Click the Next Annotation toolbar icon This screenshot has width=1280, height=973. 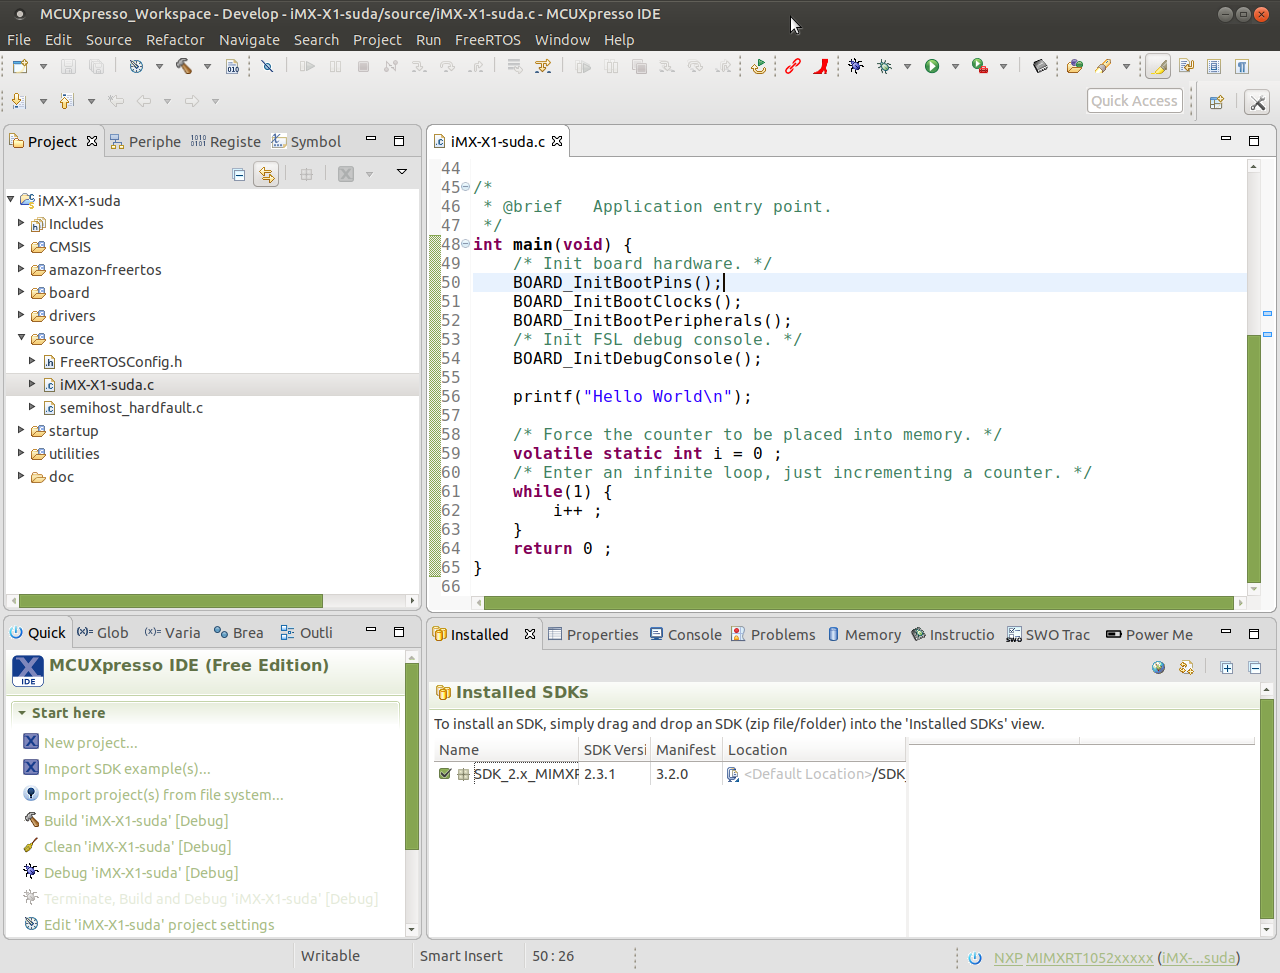[x=19, y=101]
